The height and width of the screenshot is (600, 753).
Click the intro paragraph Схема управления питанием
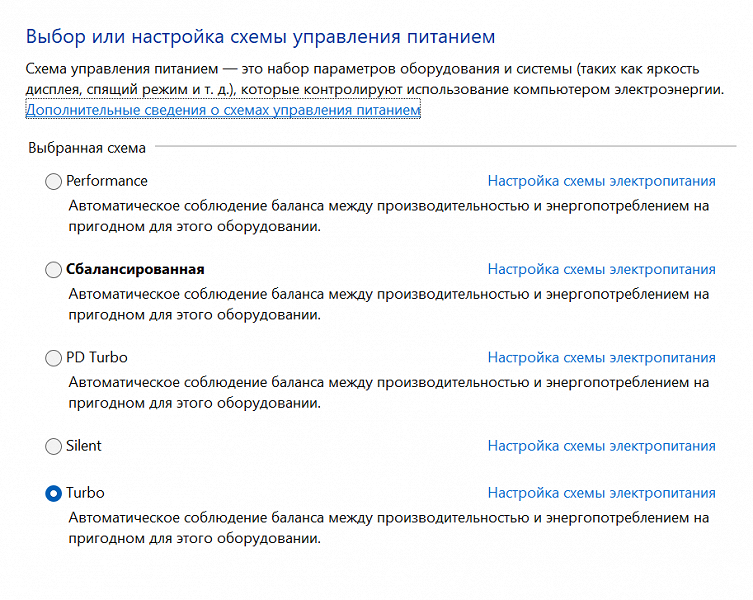coord(375,79)
